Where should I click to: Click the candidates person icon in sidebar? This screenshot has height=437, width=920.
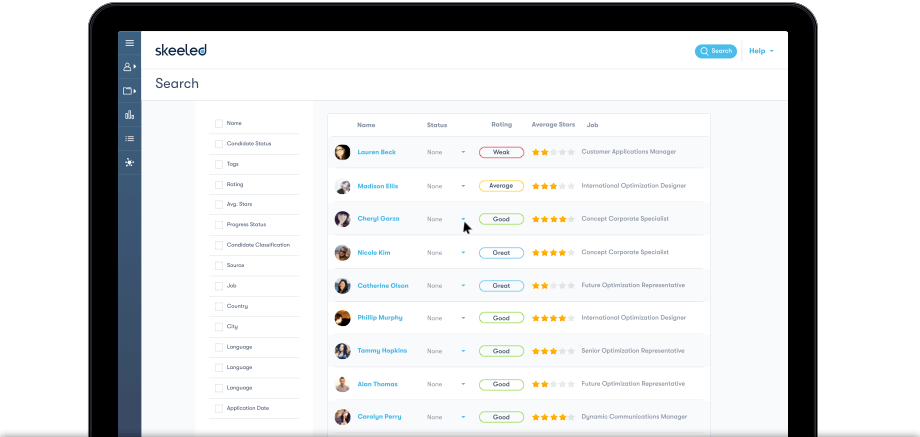[x=129, y=67]
